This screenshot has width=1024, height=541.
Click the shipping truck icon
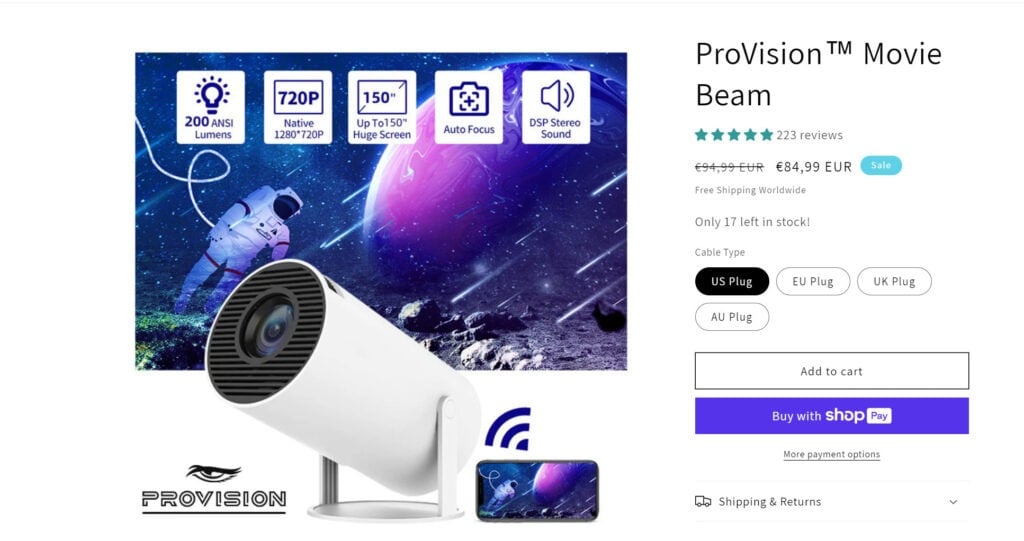(x=703, y=501)
